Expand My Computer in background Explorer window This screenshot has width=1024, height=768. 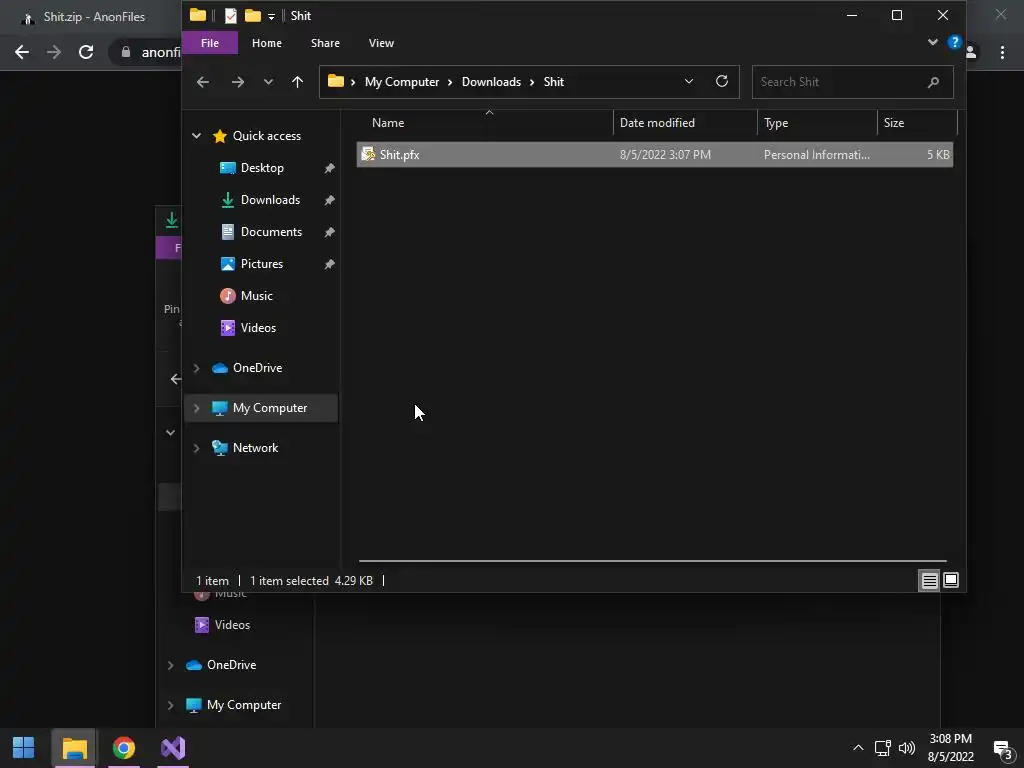coord(170,705)
